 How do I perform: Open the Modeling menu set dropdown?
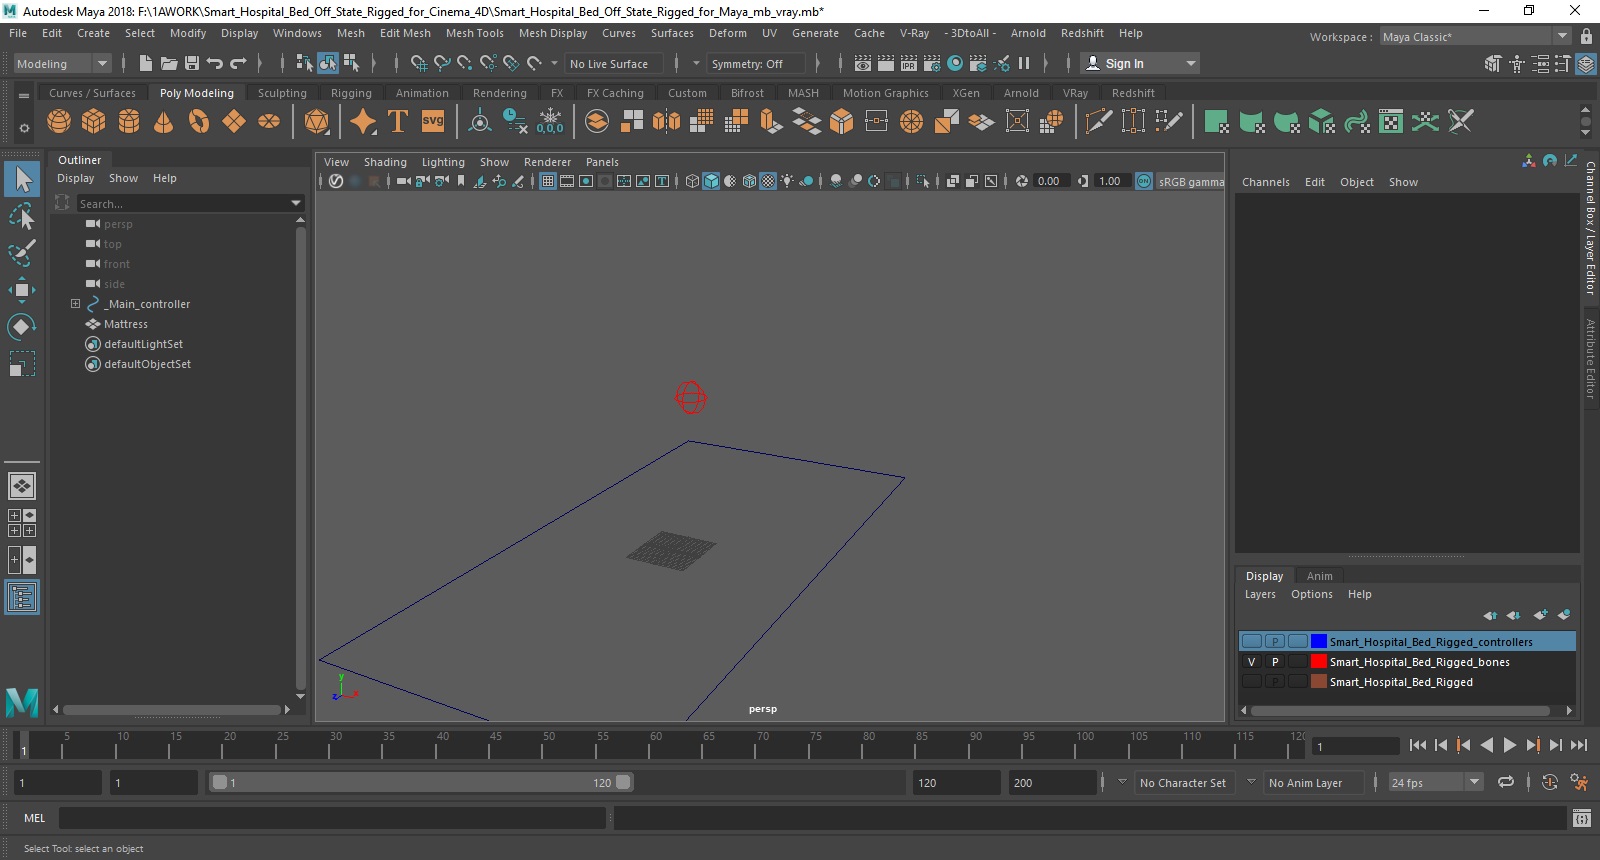[62, 63]
